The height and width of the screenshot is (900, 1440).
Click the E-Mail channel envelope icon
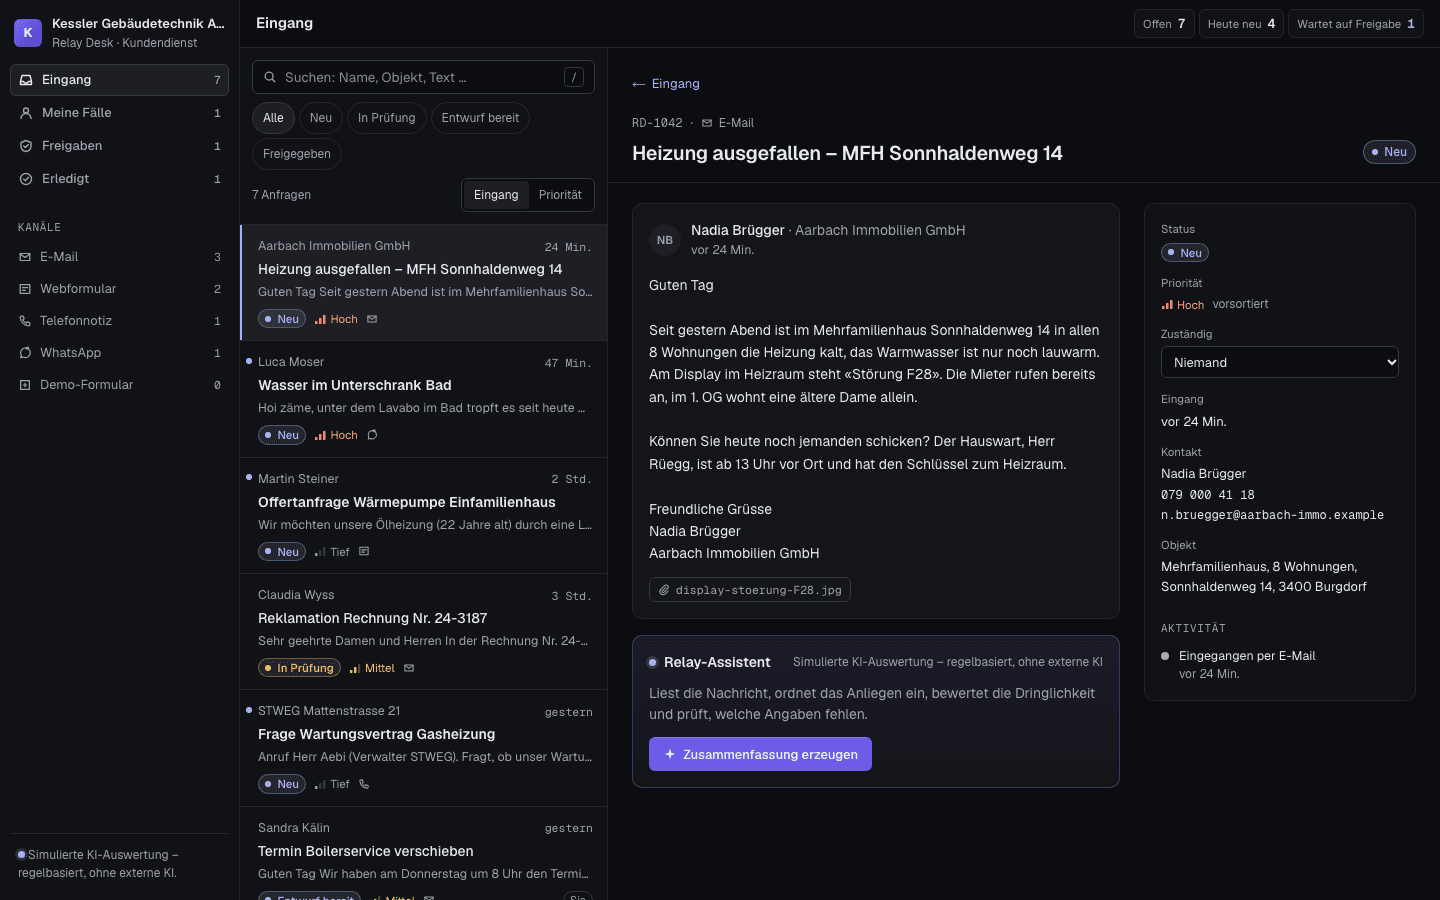pyautogui.click(x=25, y=257)
